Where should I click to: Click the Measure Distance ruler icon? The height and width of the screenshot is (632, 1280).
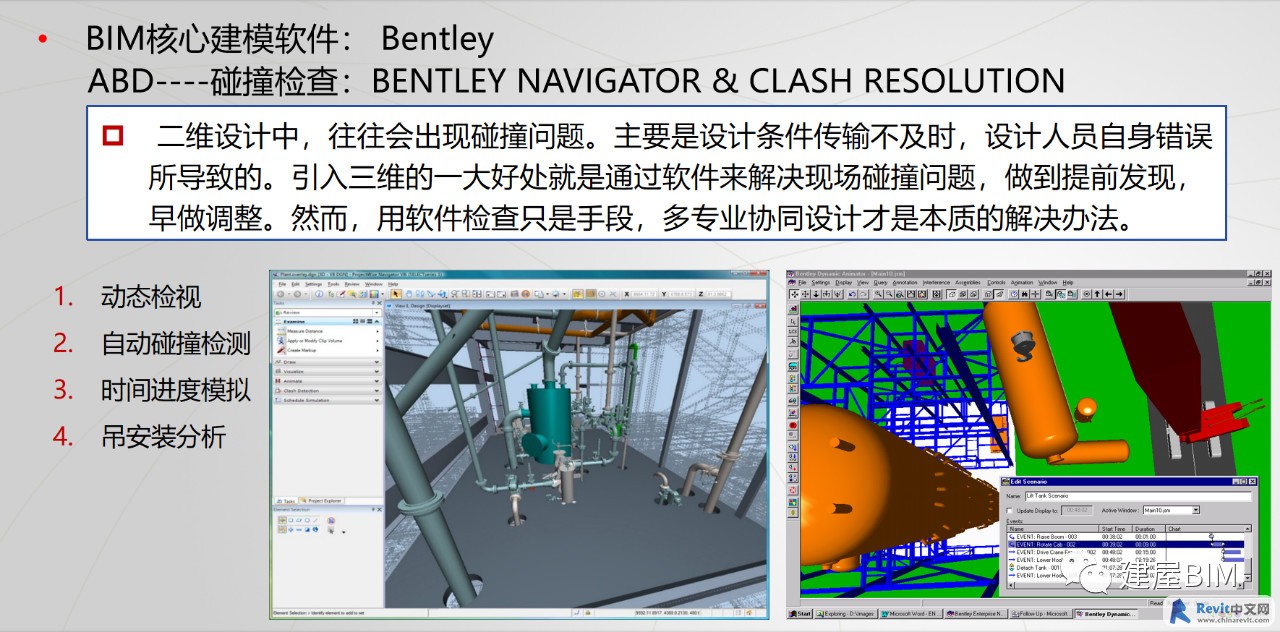coord(281,331)
